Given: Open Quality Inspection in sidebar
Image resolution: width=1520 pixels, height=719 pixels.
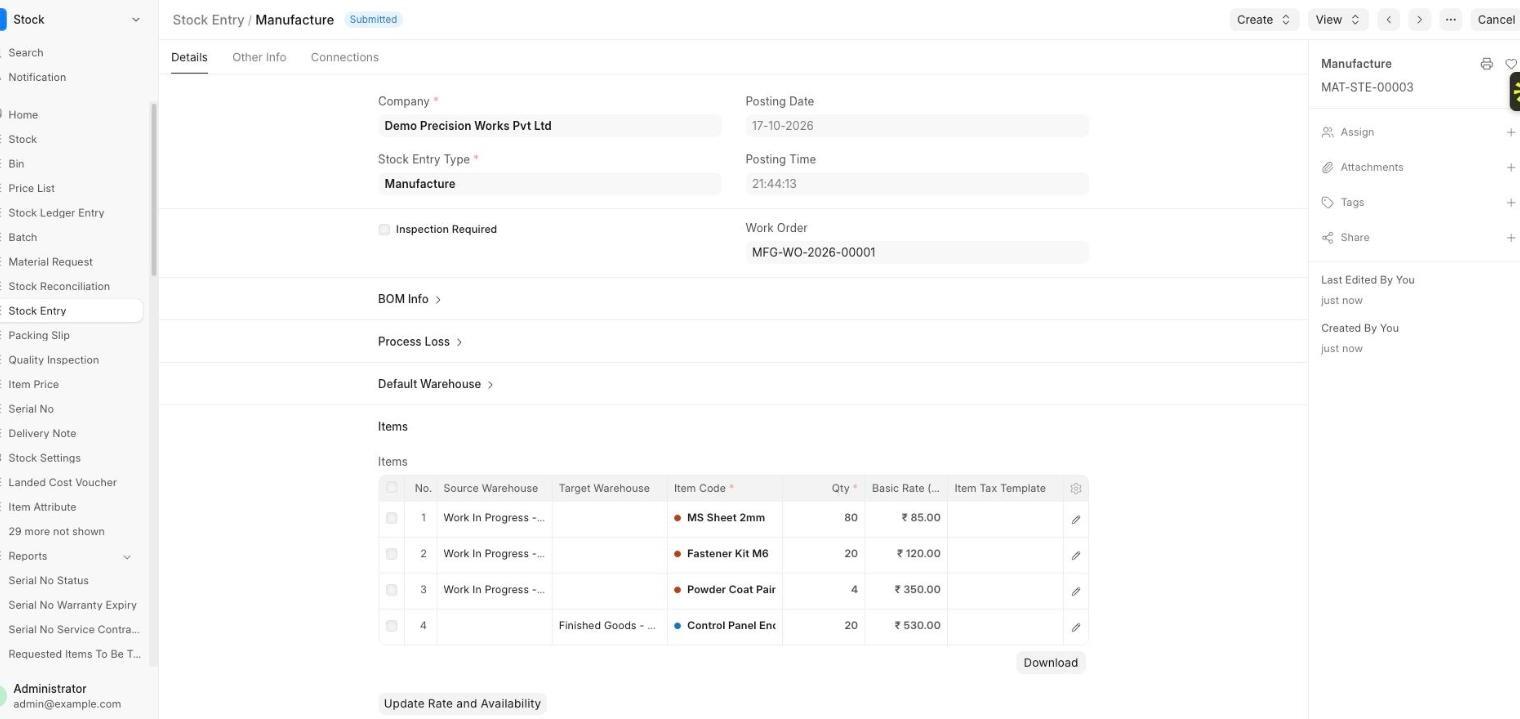Looking at the screenshot, I should click(x=54, y=360).
